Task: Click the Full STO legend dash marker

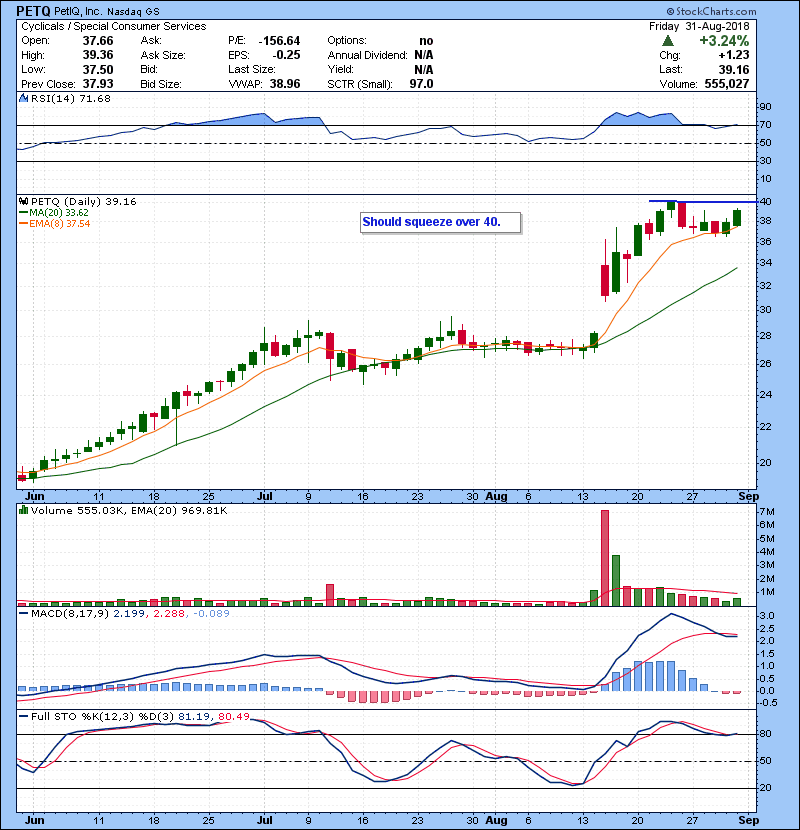Action: pos(23,717)
